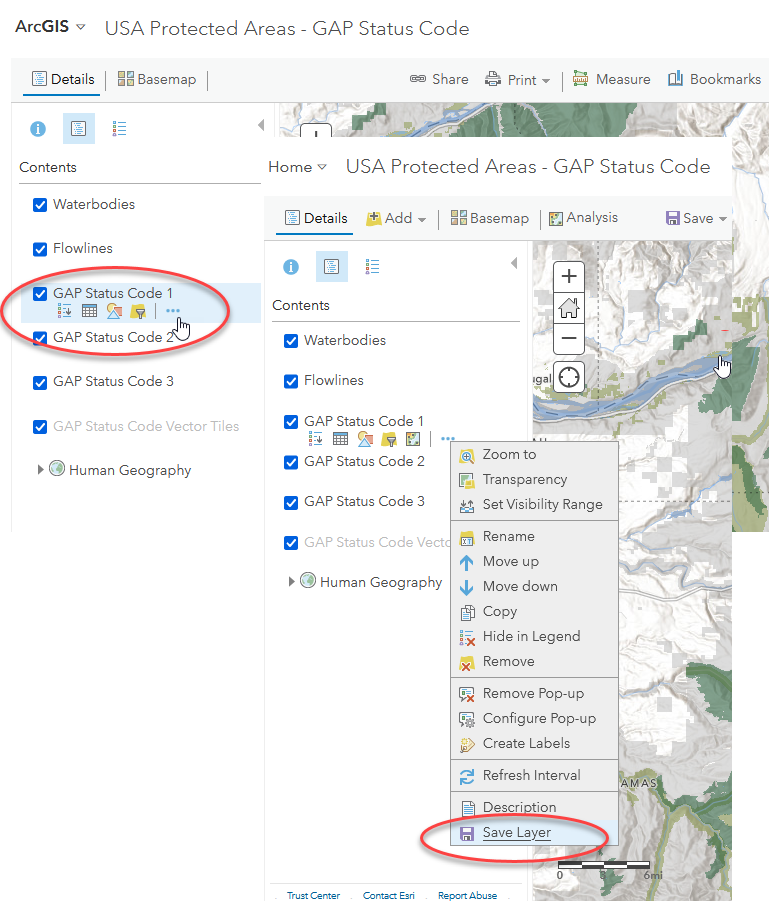Choose Copy from context menu
Screen dimensions: 769x901
535,611
